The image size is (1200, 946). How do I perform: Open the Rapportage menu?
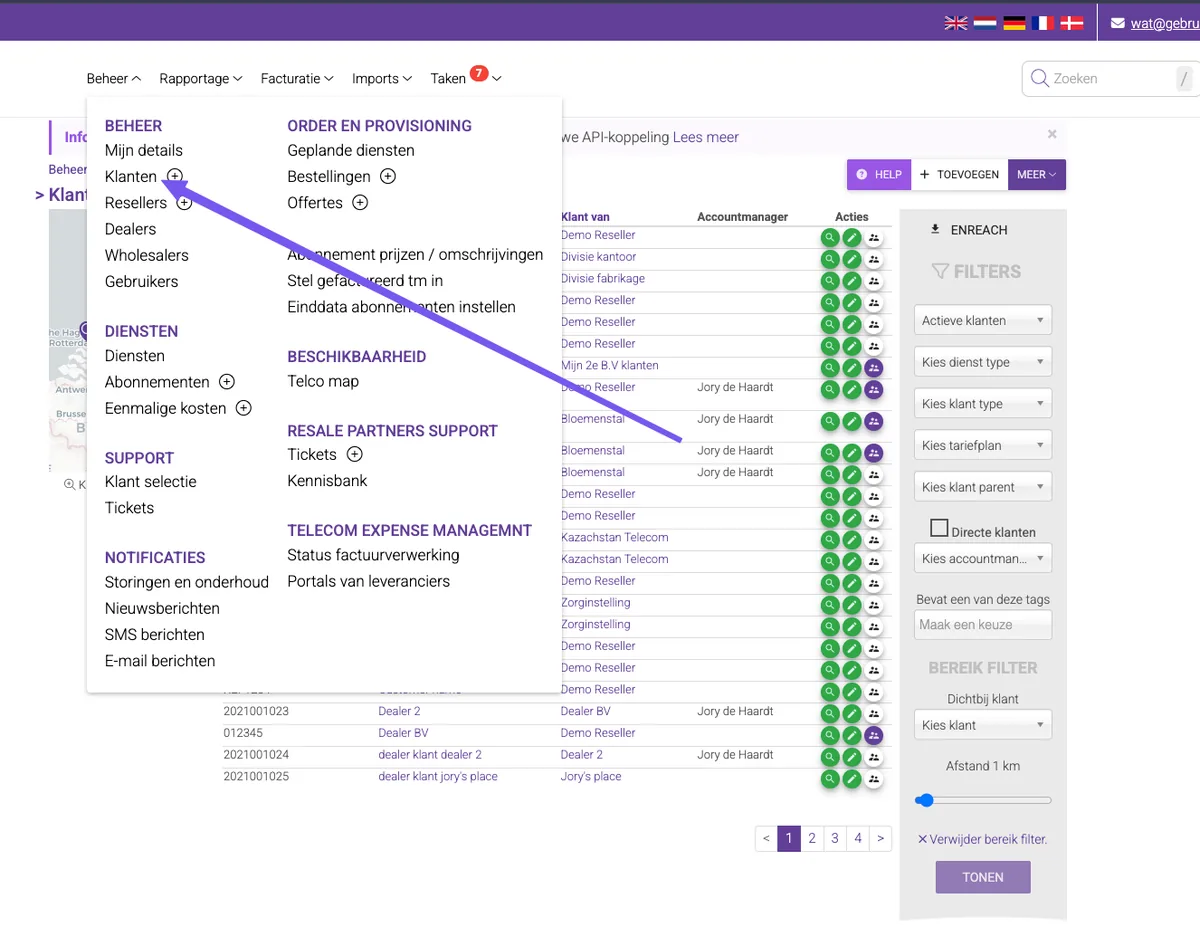[x=201, y=78]
